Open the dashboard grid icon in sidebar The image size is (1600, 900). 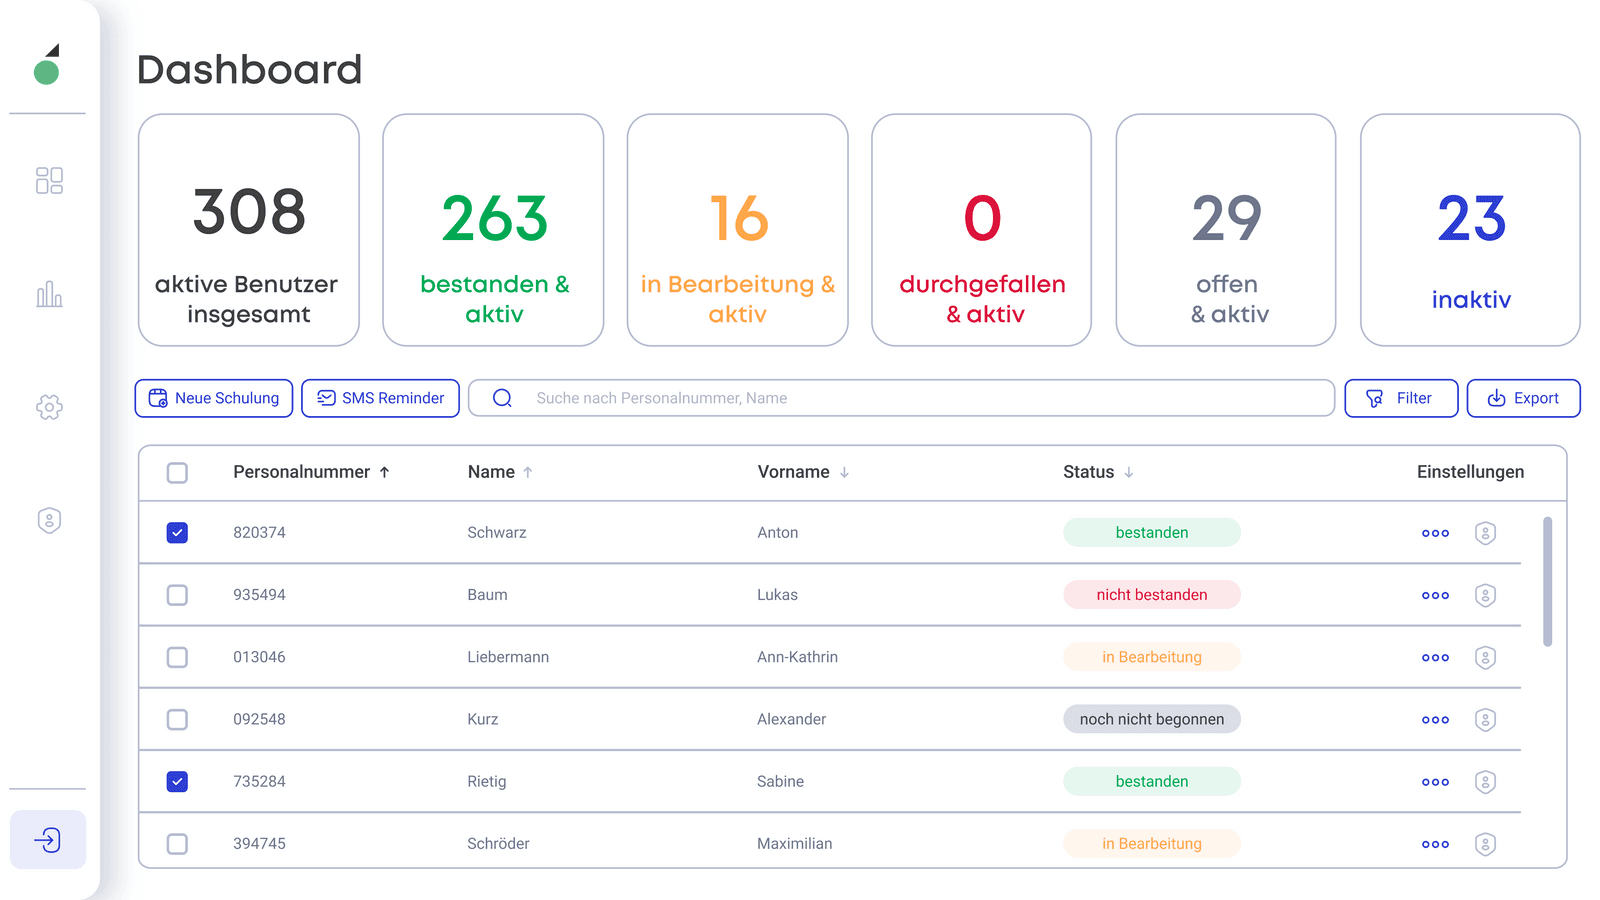point(49,180)
